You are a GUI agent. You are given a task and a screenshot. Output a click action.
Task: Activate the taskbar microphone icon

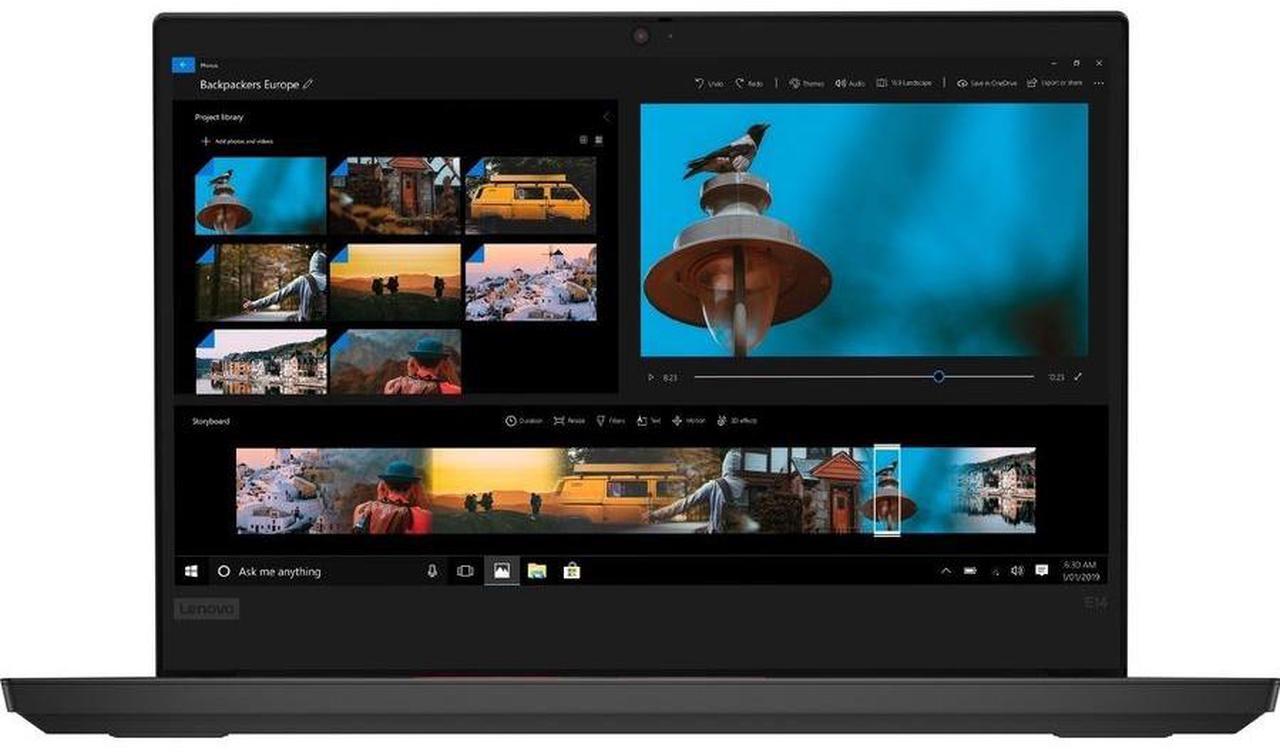(x=432, y=571)
